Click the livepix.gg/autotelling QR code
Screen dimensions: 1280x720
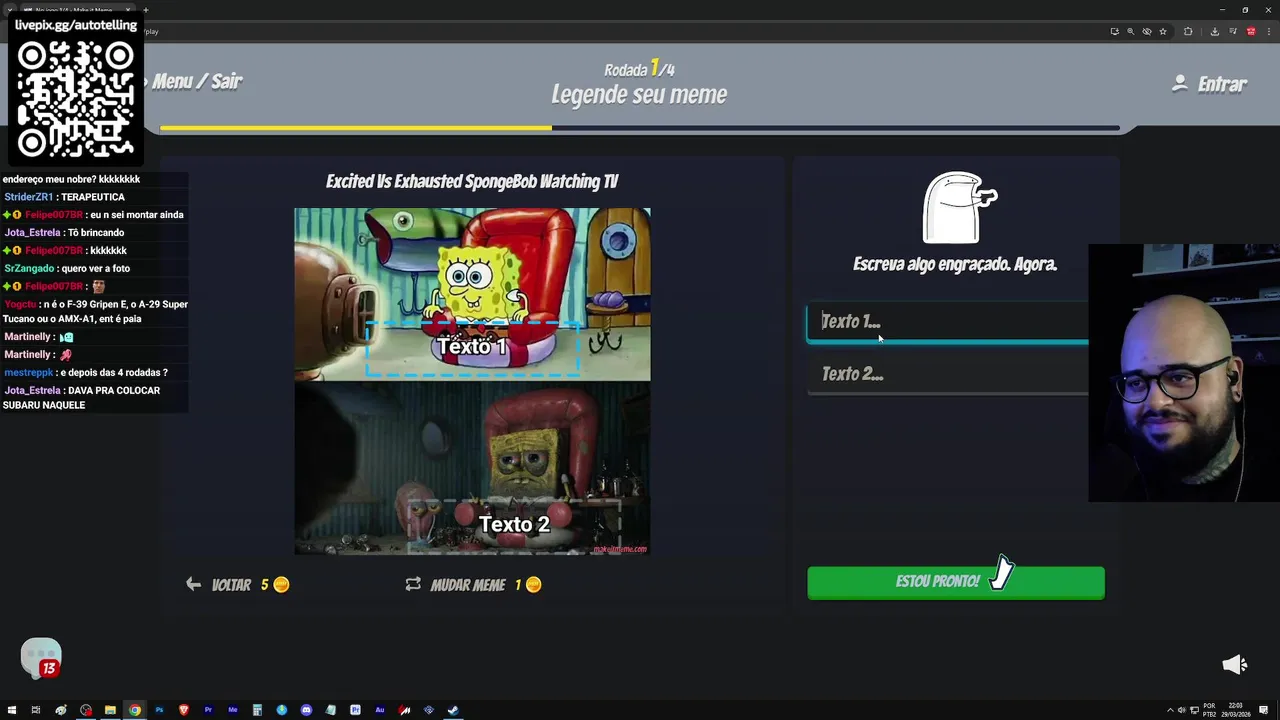(x=76, y=100)
